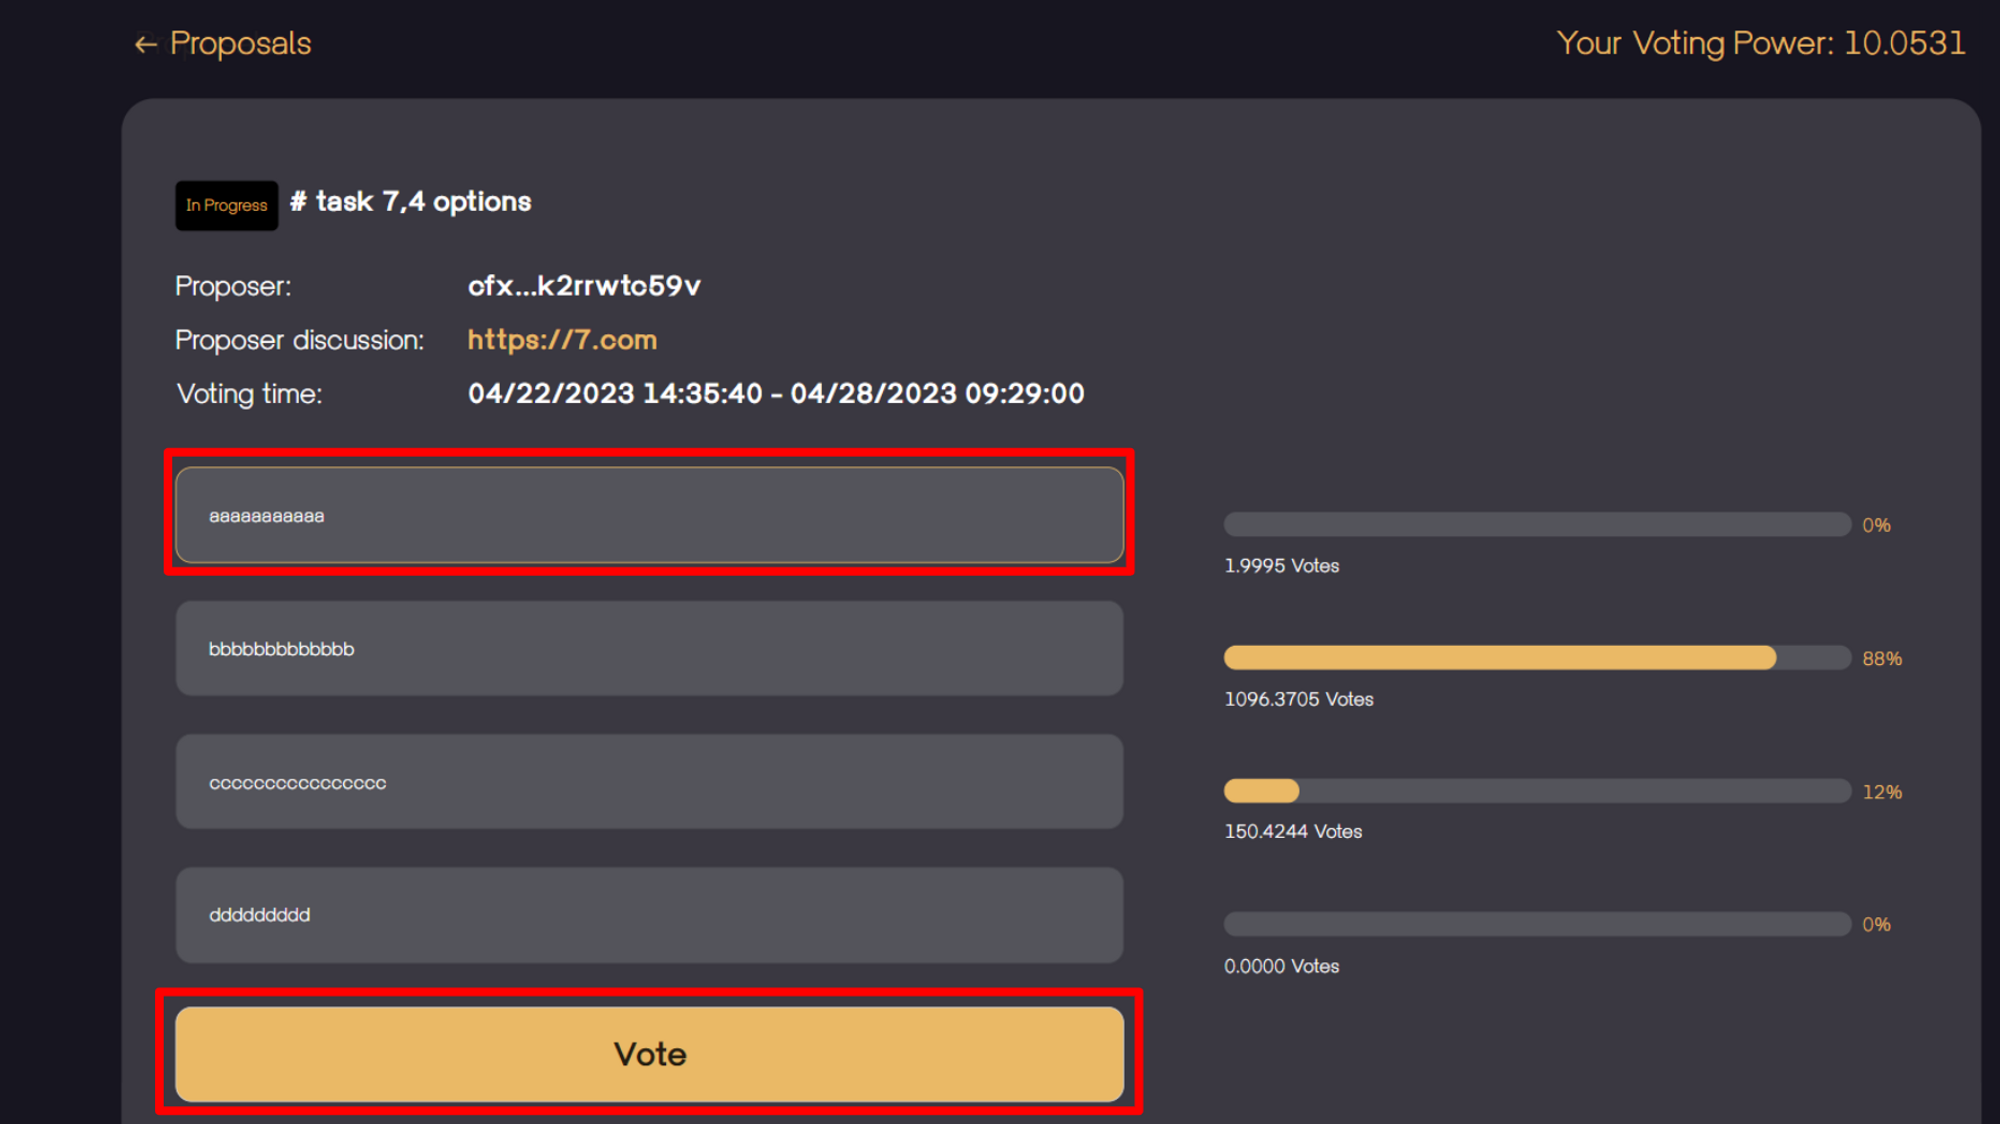Click the proposer address ofx...k2rrwto59v
Screen dimensions: 2000x1124
coord(584,286)
